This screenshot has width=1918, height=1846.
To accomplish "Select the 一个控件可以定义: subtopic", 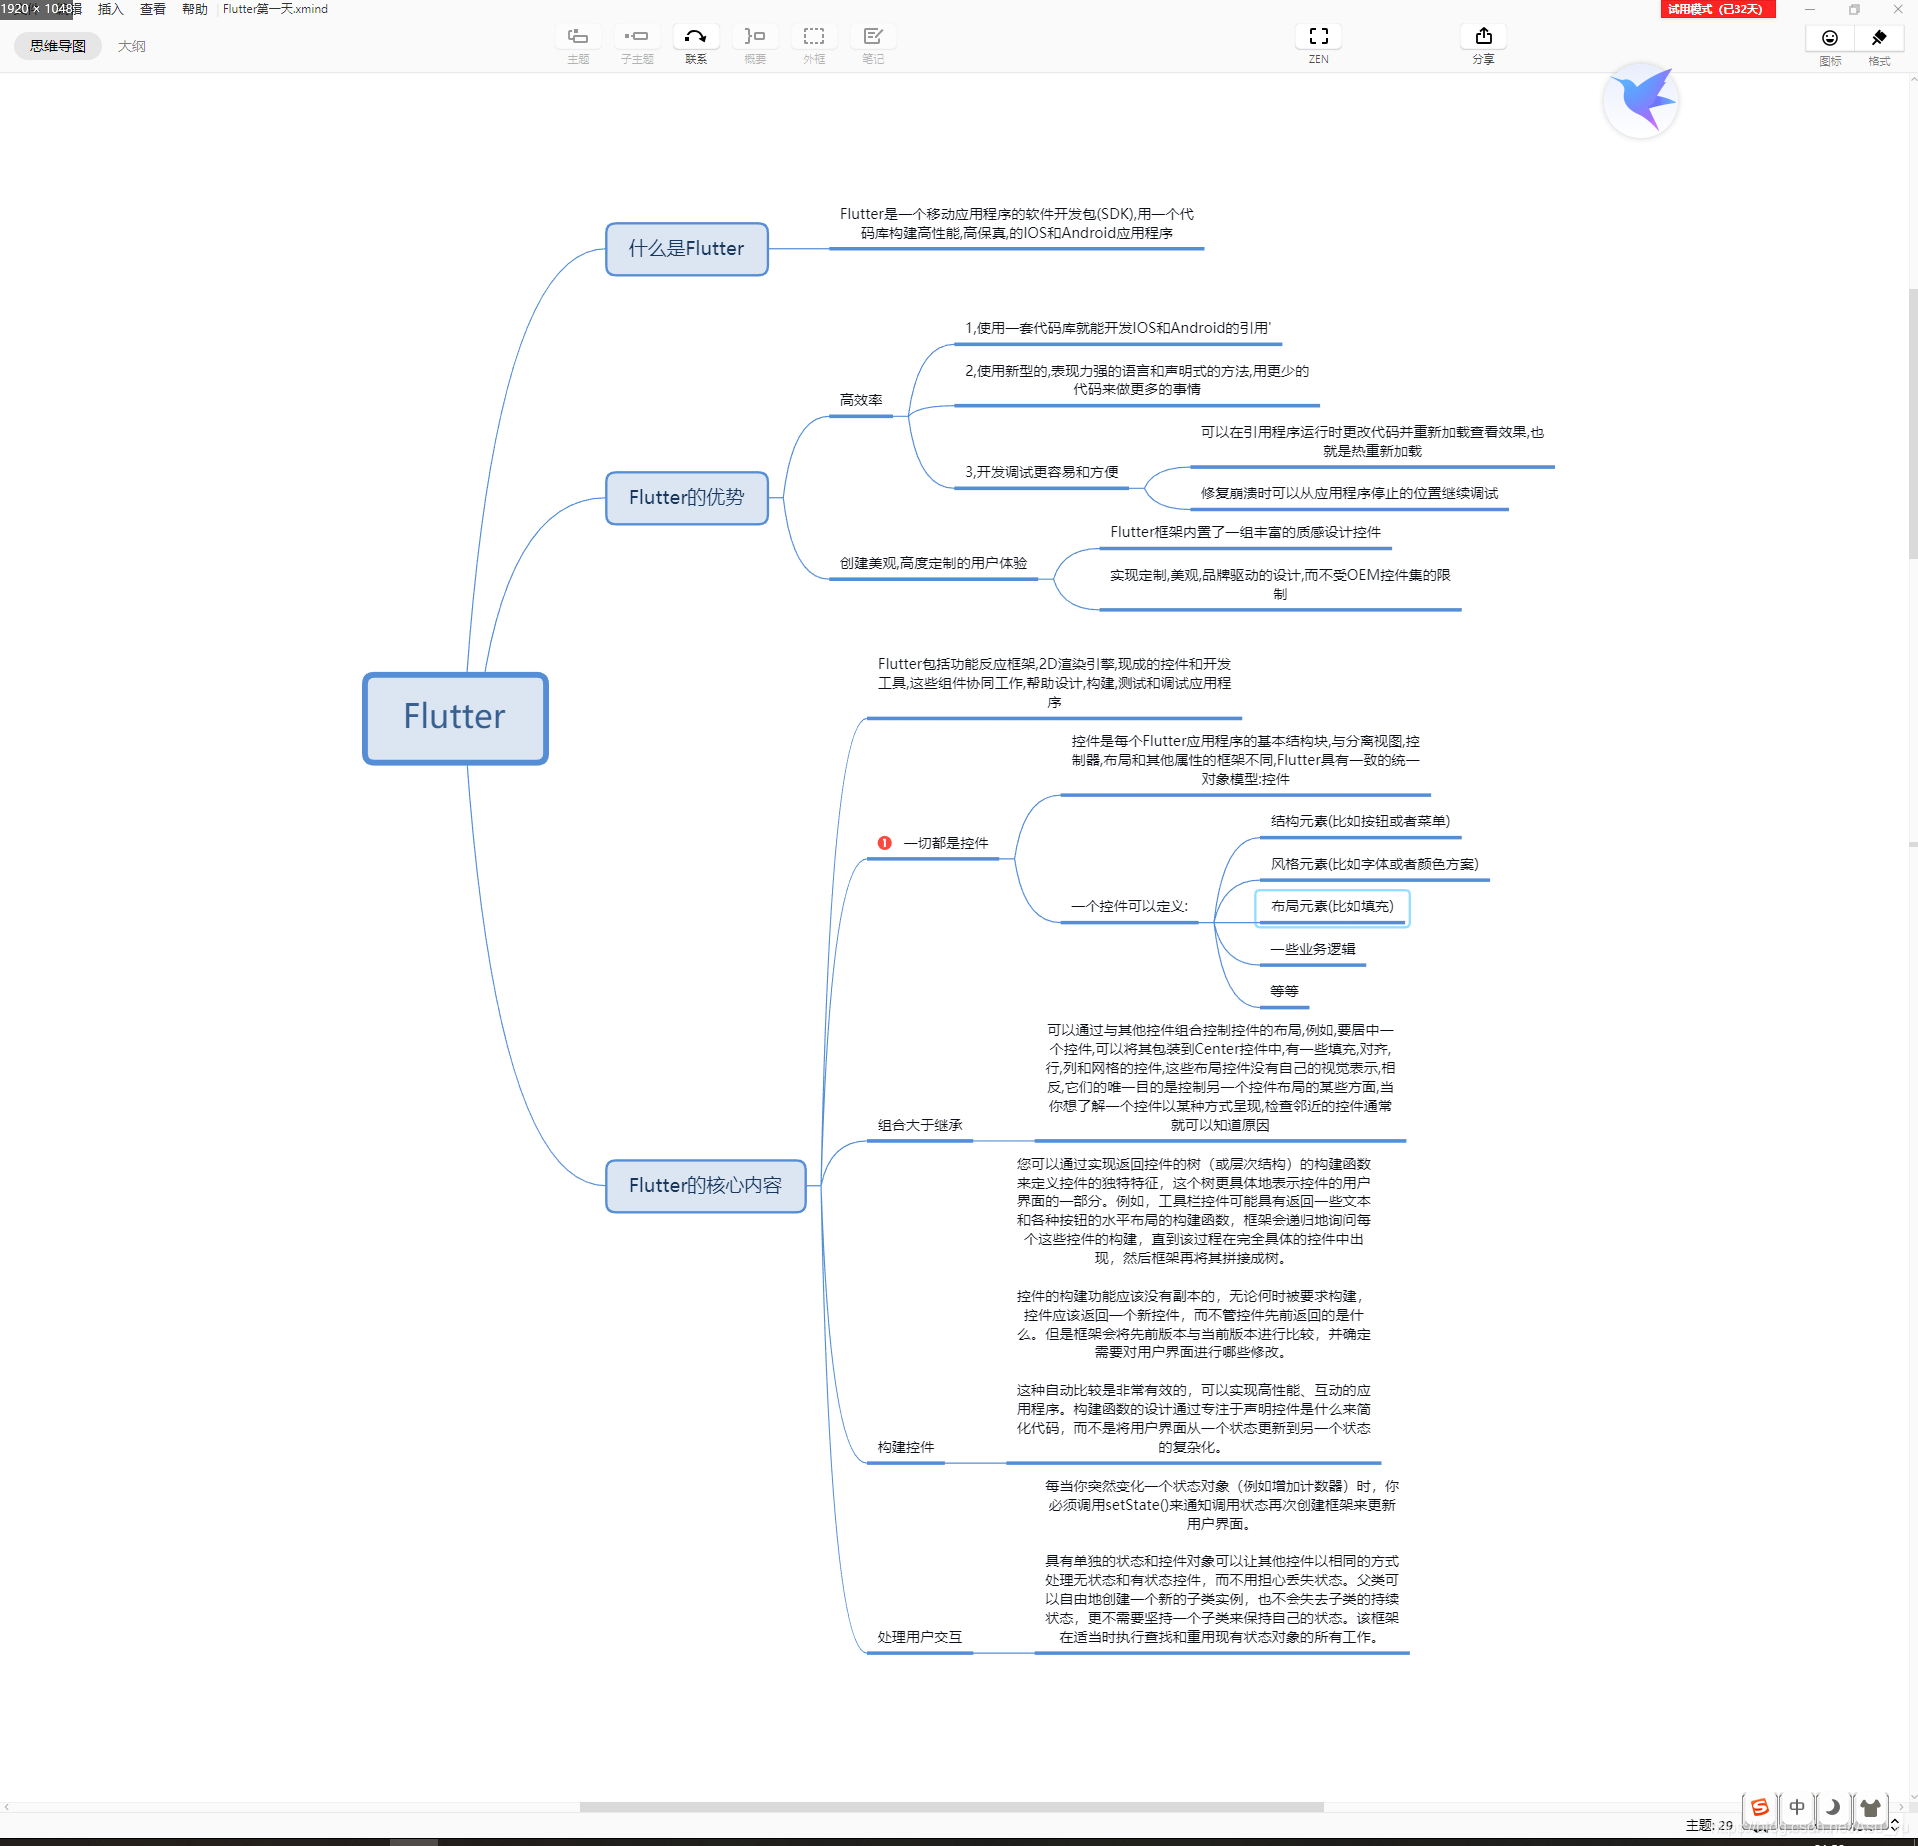I will [x=1129, y=906].
